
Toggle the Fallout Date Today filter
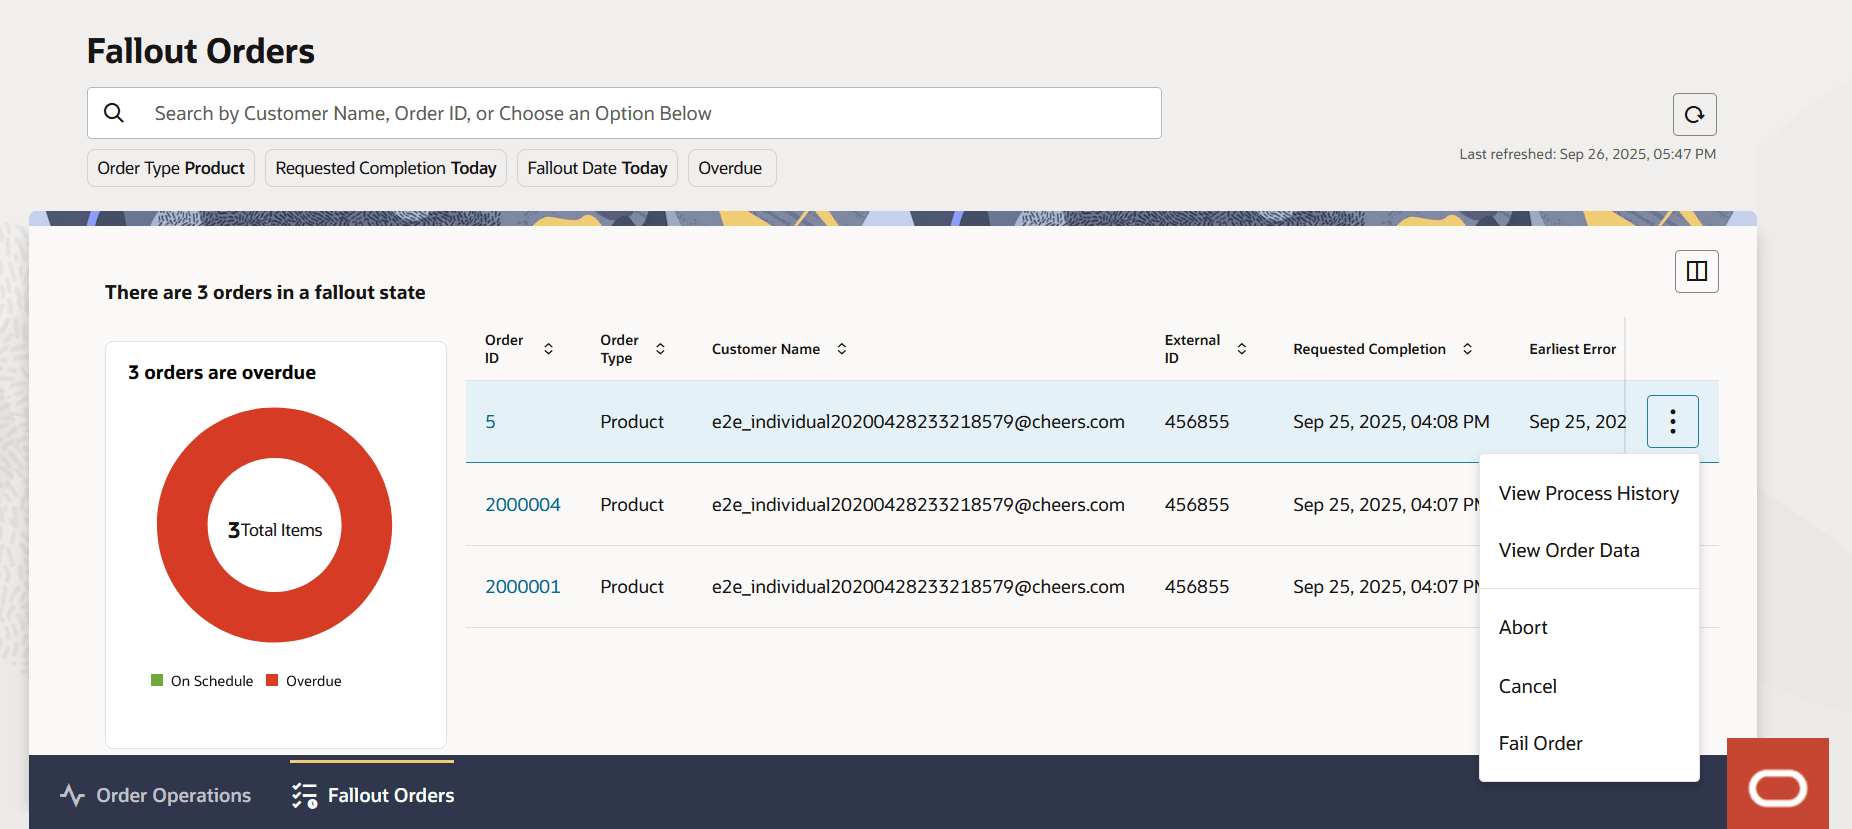[597, 168]
